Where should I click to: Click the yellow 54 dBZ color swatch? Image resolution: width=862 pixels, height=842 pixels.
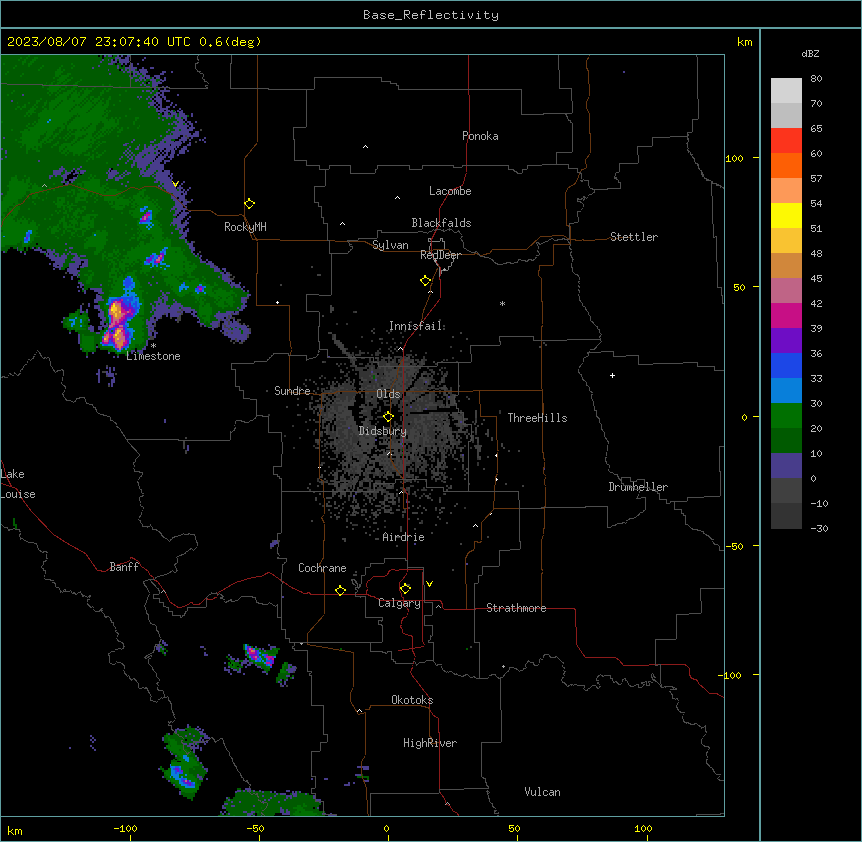(786, 215)
